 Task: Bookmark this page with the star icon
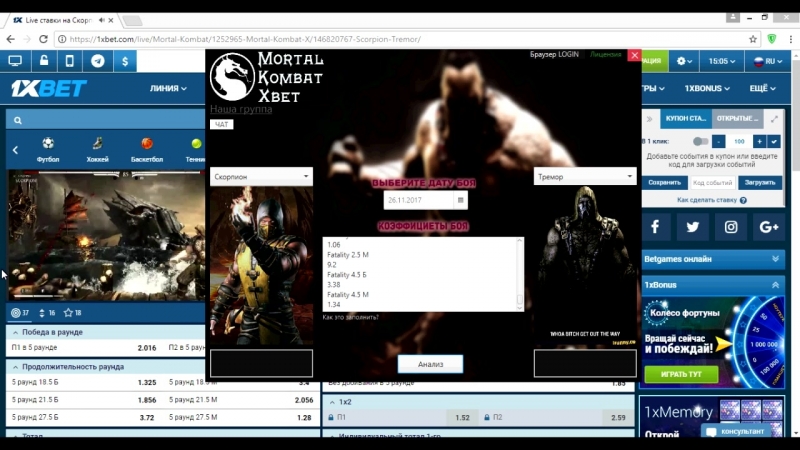[x=753, y=39]
